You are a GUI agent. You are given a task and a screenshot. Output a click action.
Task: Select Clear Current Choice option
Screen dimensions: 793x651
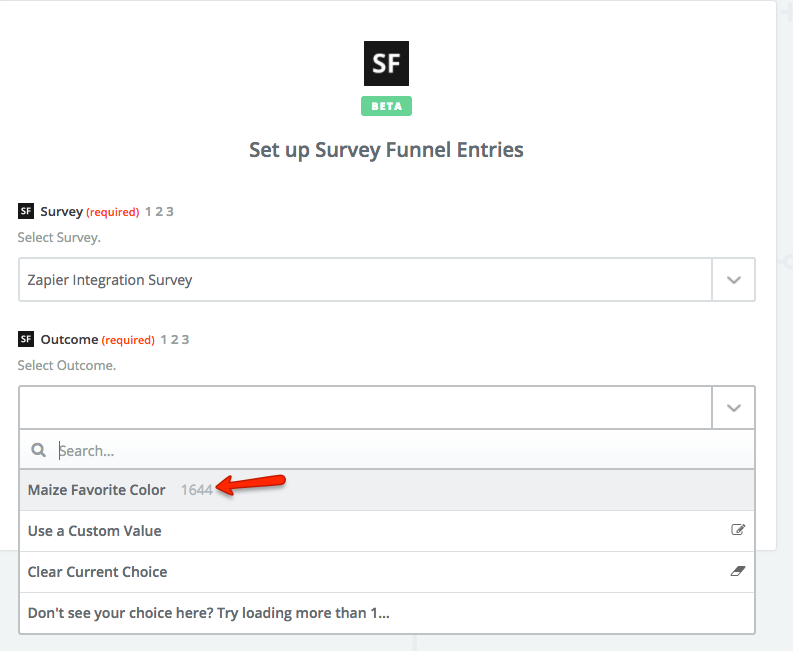click(98, 572)
